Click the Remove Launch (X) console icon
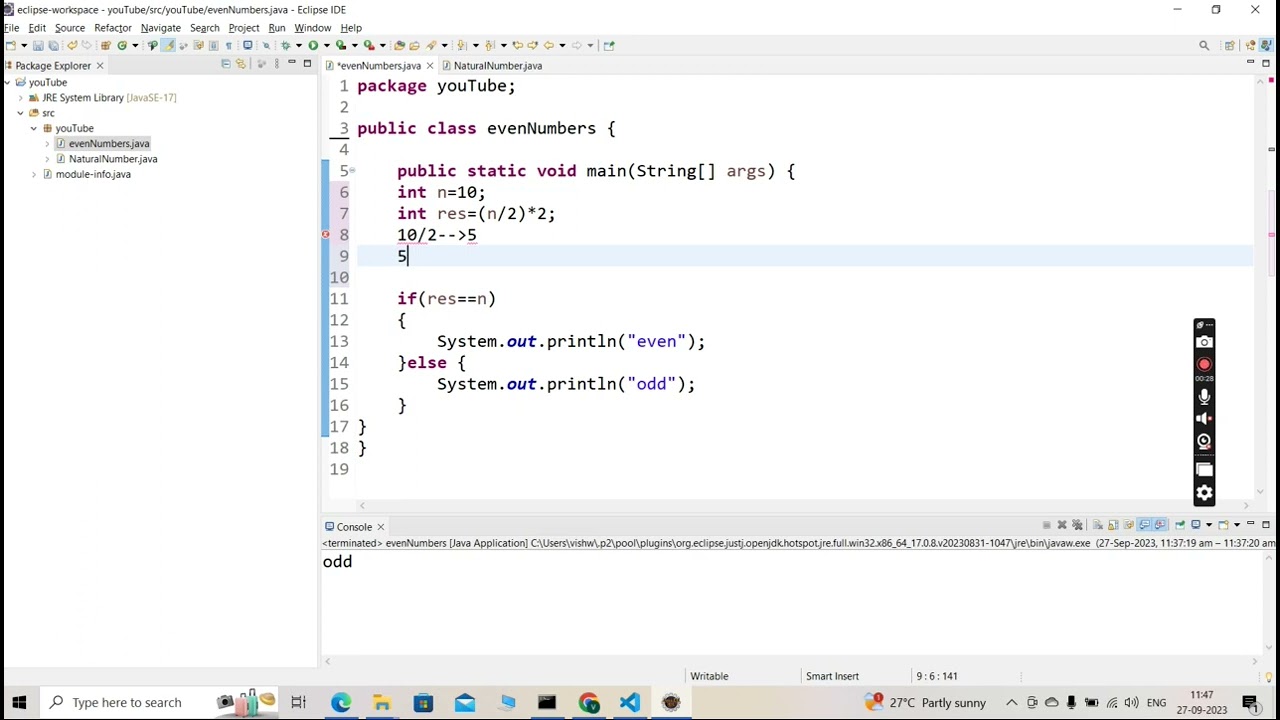This screenshot has height=720, width=1280. point(1062,525)
